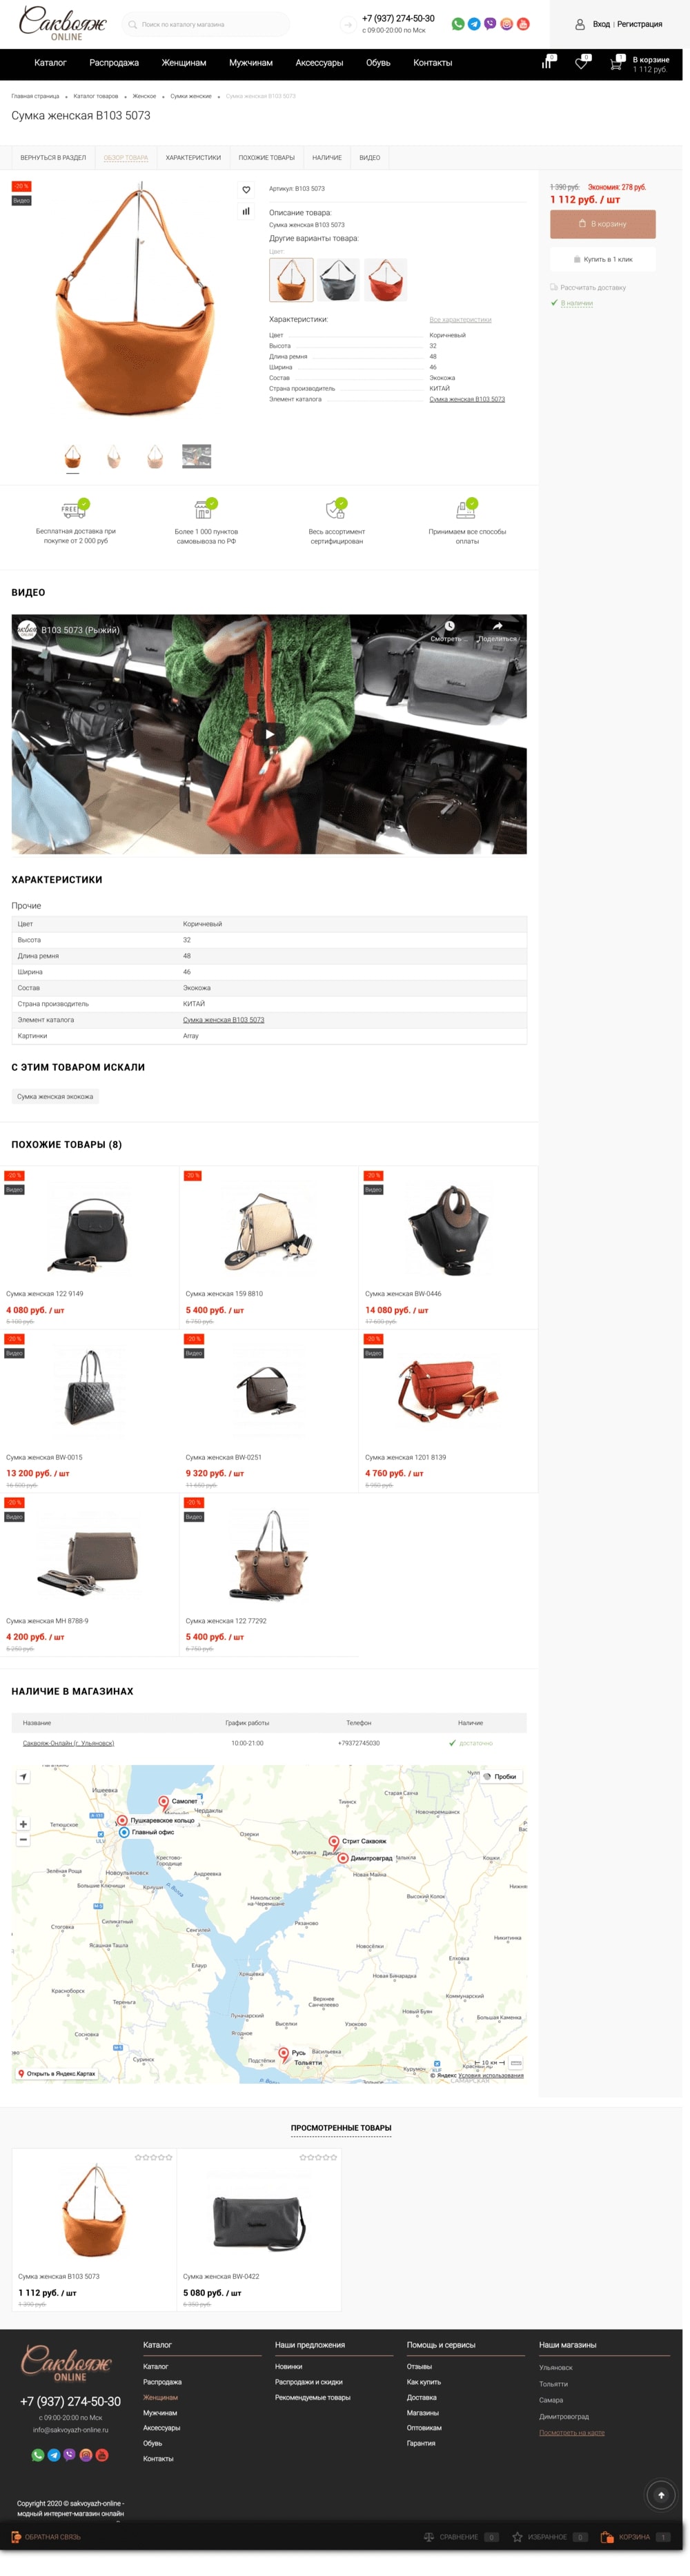Viewport: 690px width, 2576px height.
Task: Select the dark gray color variant of the bag
Action: (338, 280)
